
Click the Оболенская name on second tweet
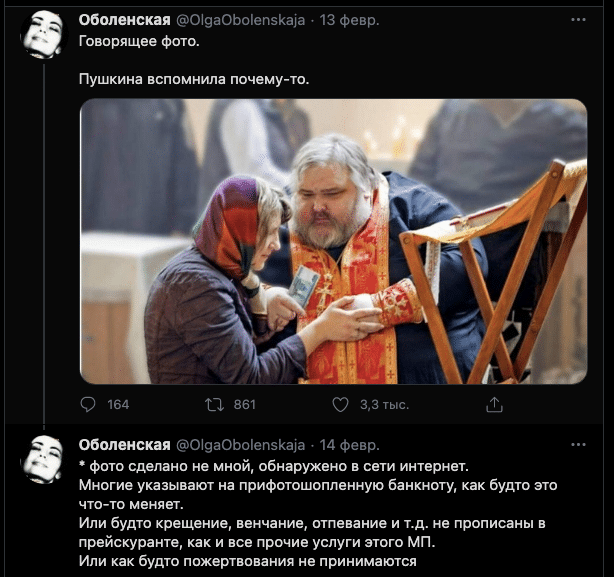coord(125,445)
